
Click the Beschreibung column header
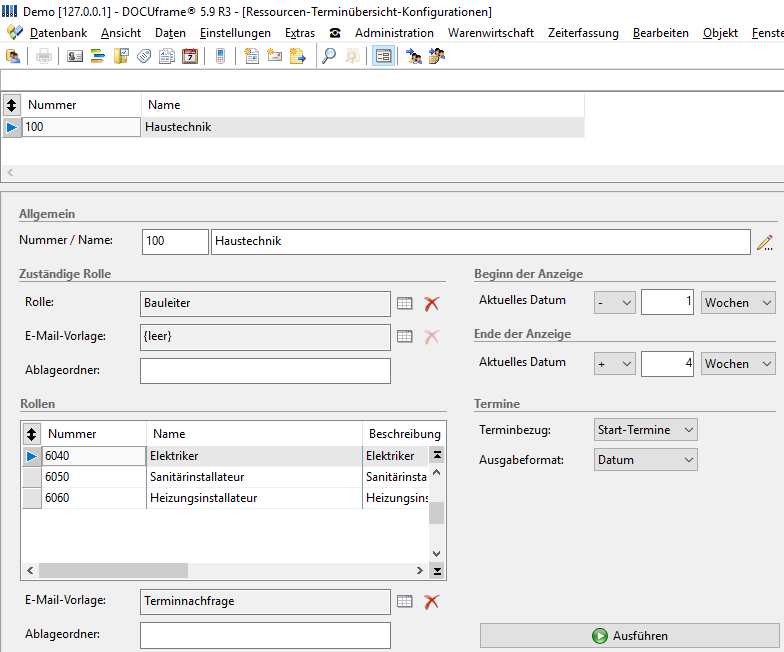tap(404, 434)
